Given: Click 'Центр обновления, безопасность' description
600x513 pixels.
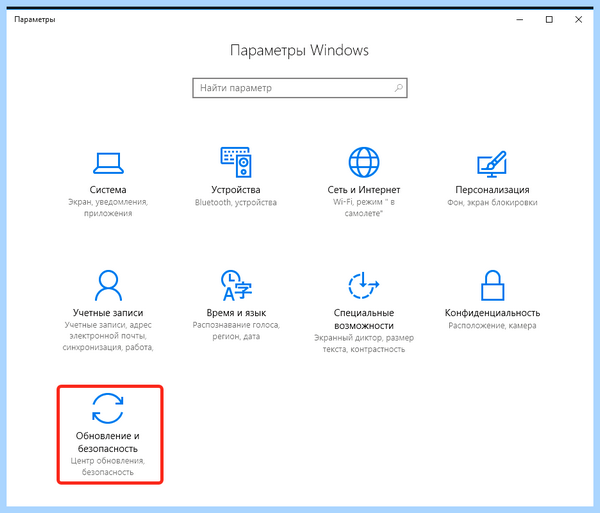Looking at the screenshot, I should coord(108,466).
